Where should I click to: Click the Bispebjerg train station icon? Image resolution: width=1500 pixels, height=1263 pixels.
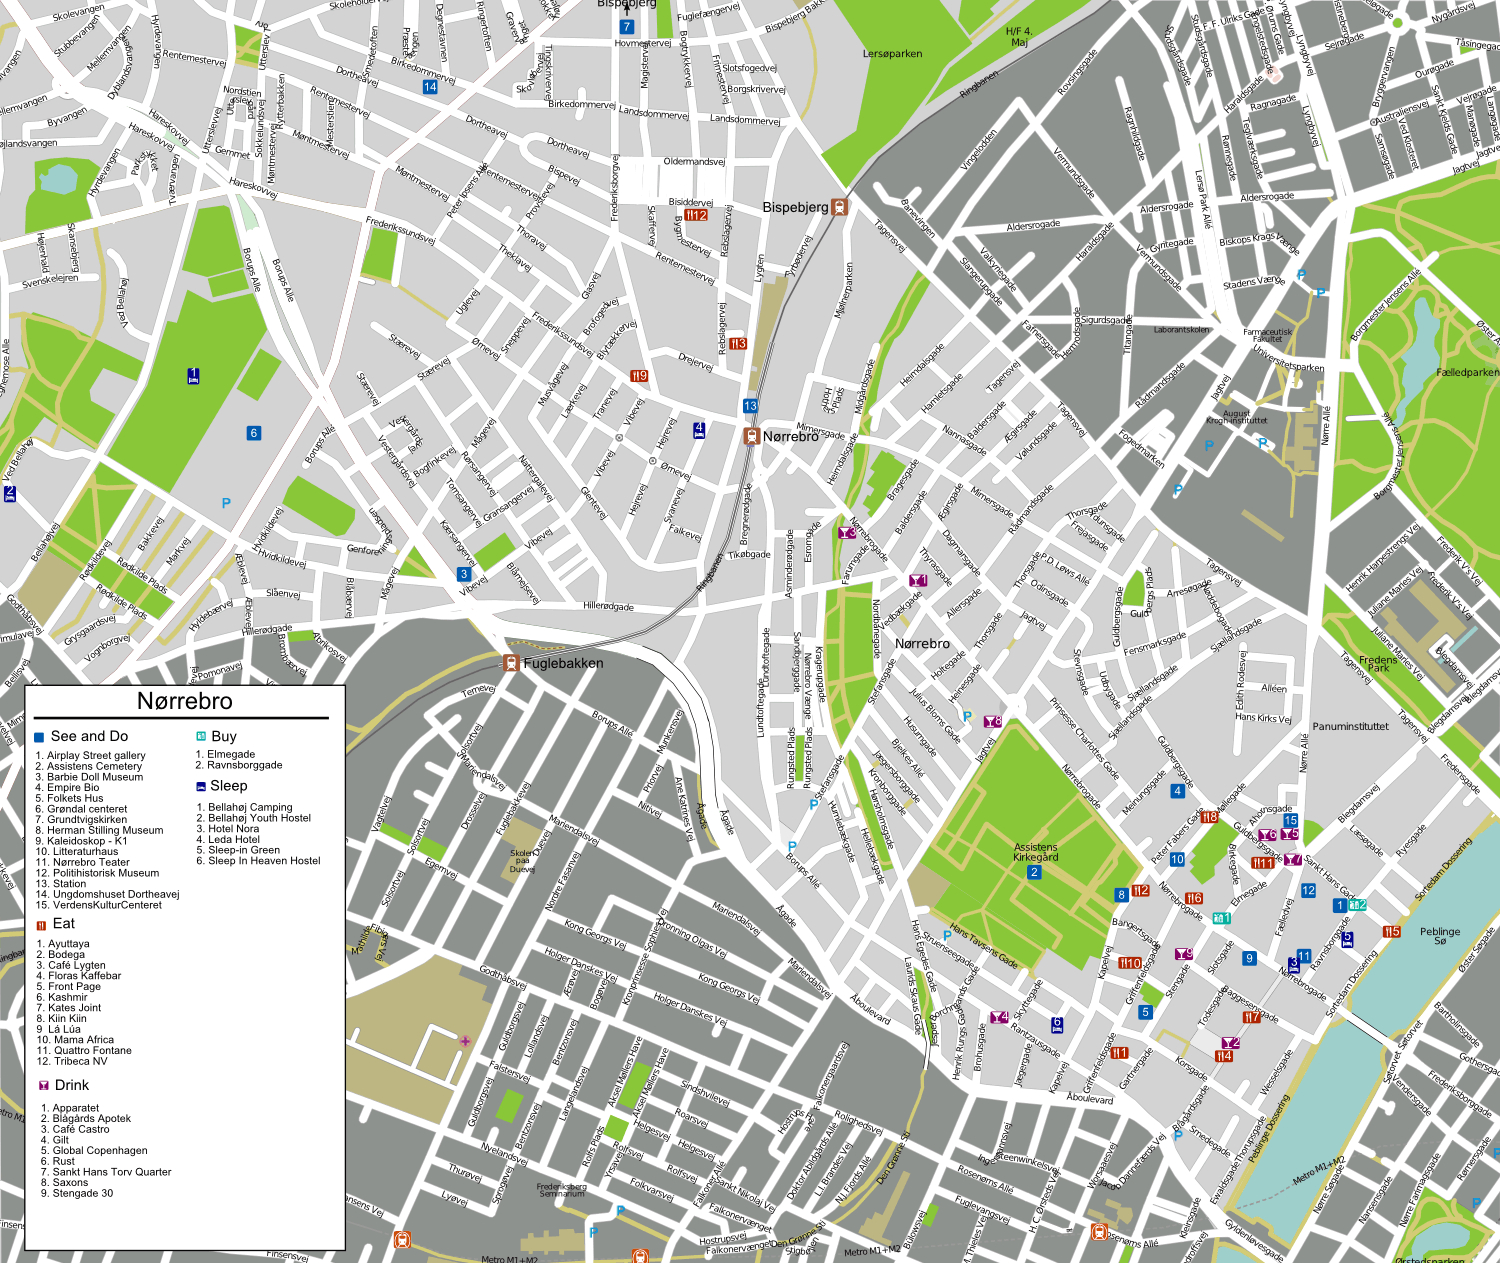point(840,207)
